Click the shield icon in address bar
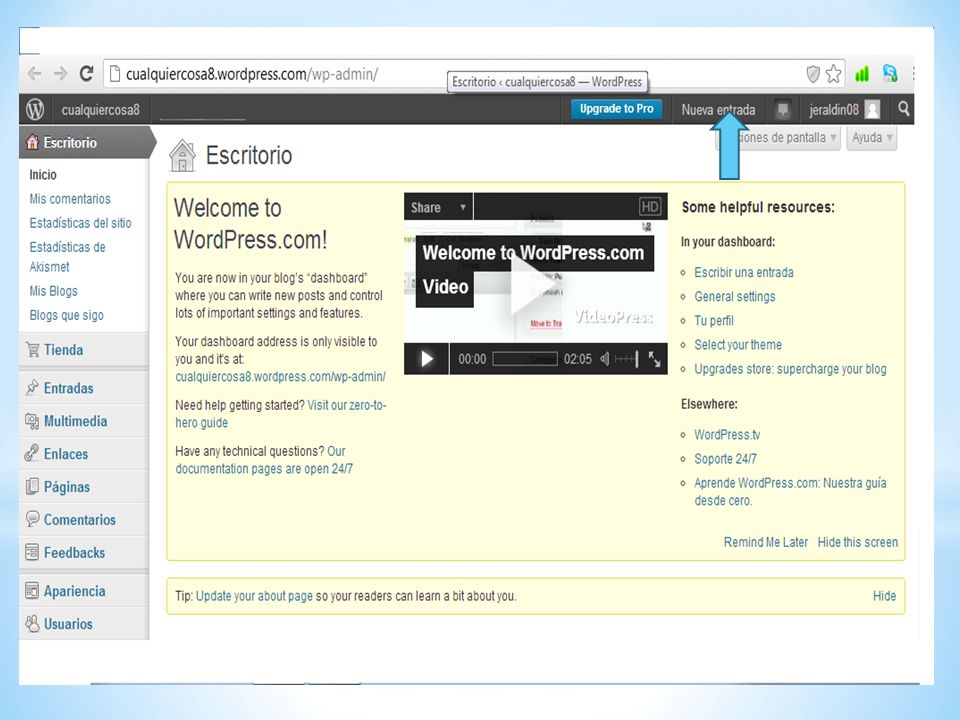 [813, 74]
